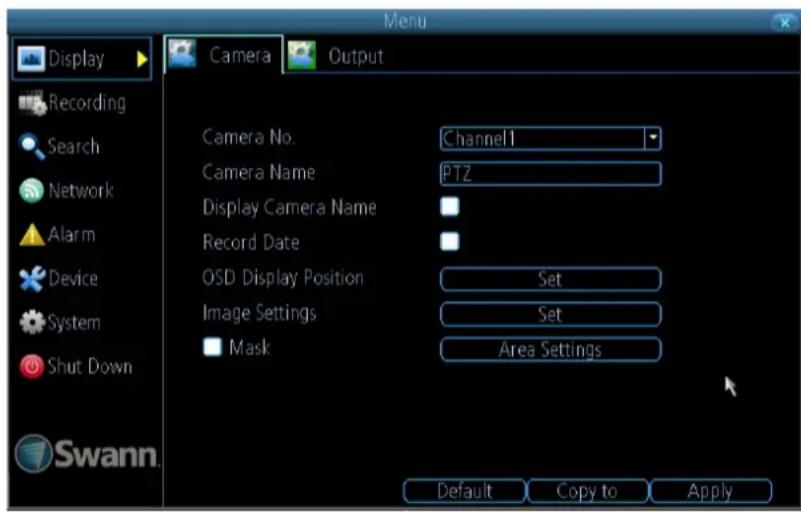
Task: Click Set for Image Settings
Action: [551, 314]
